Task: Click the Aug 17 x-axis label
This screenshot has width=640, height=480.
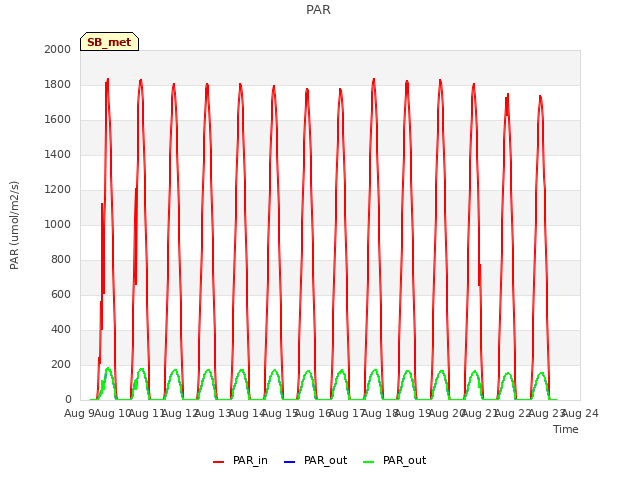Action: coord(347,413)
